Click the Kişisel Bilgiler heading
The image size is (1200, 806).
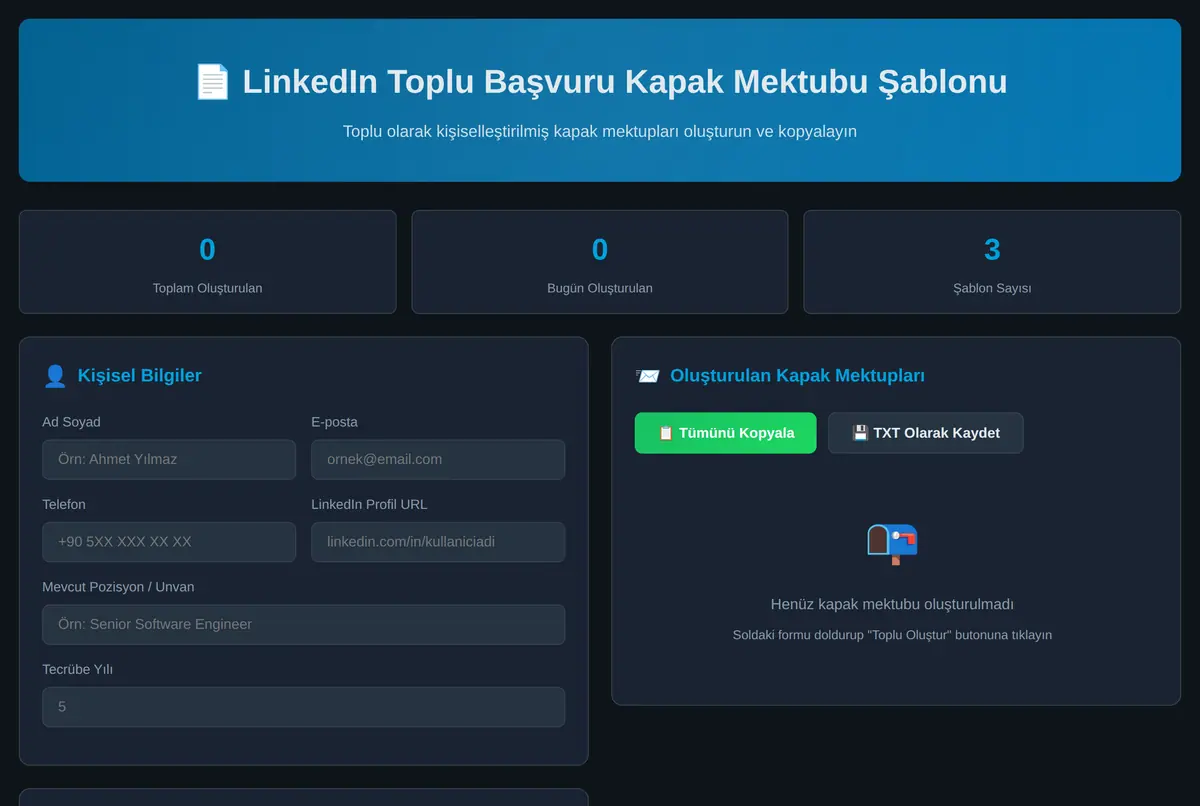(x=139, y=376)
